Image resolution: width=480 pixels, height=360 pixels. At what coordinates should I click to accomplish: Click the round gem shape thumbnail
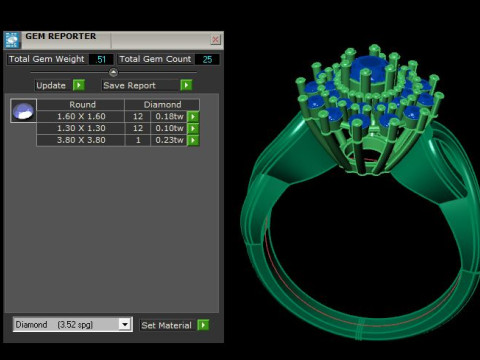coord(23,111)
